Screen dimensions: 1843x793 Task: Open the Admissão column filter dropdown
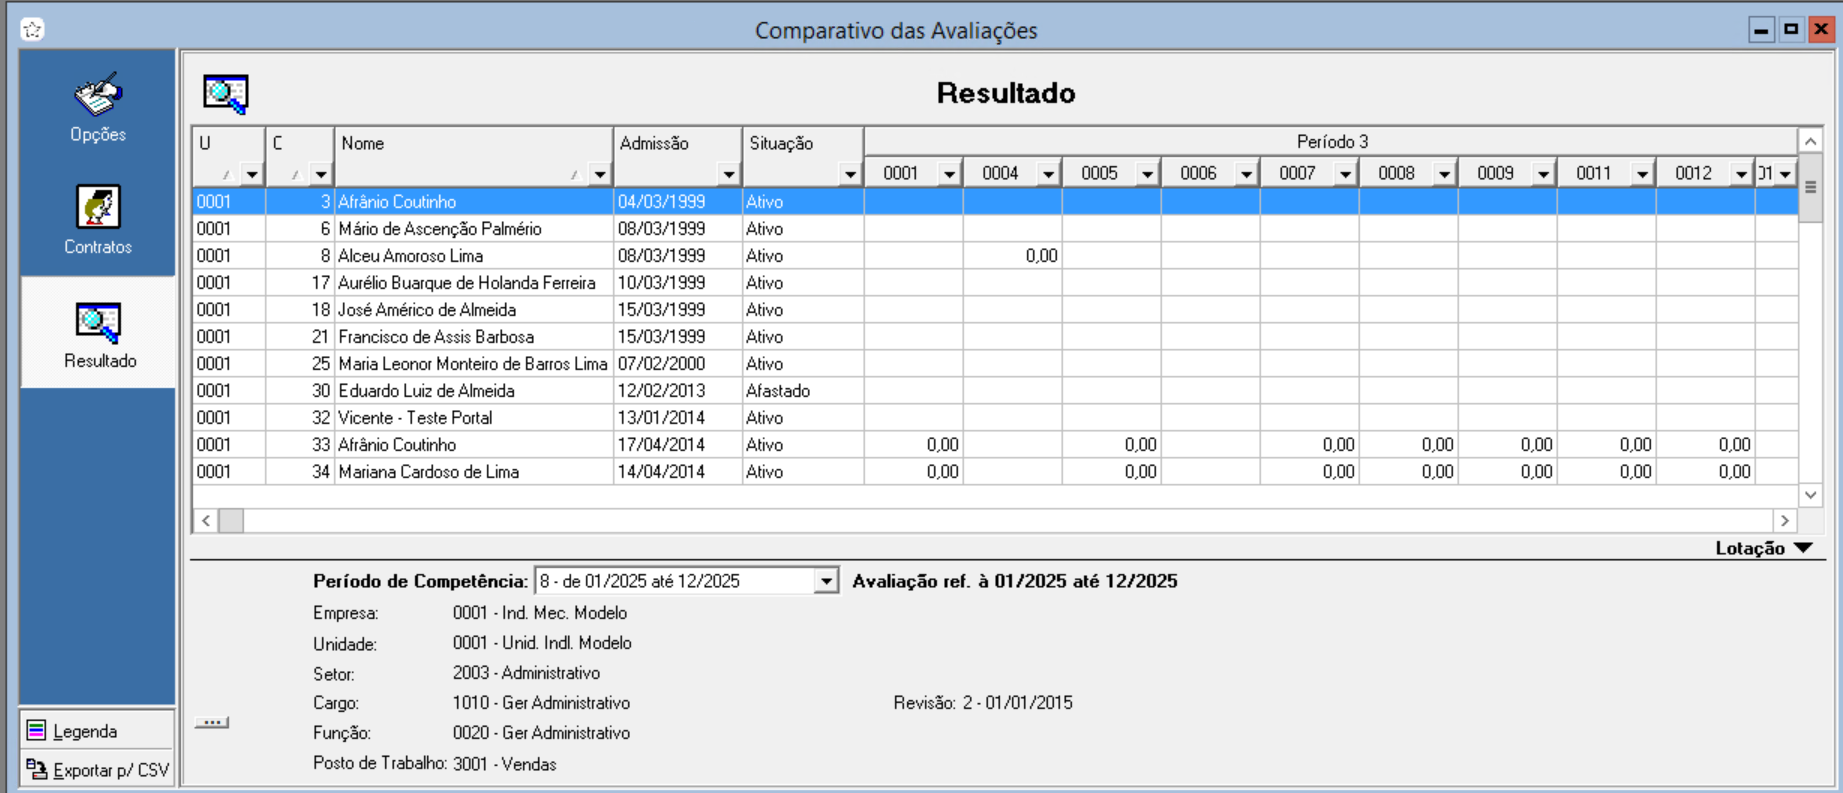[728, 175]
